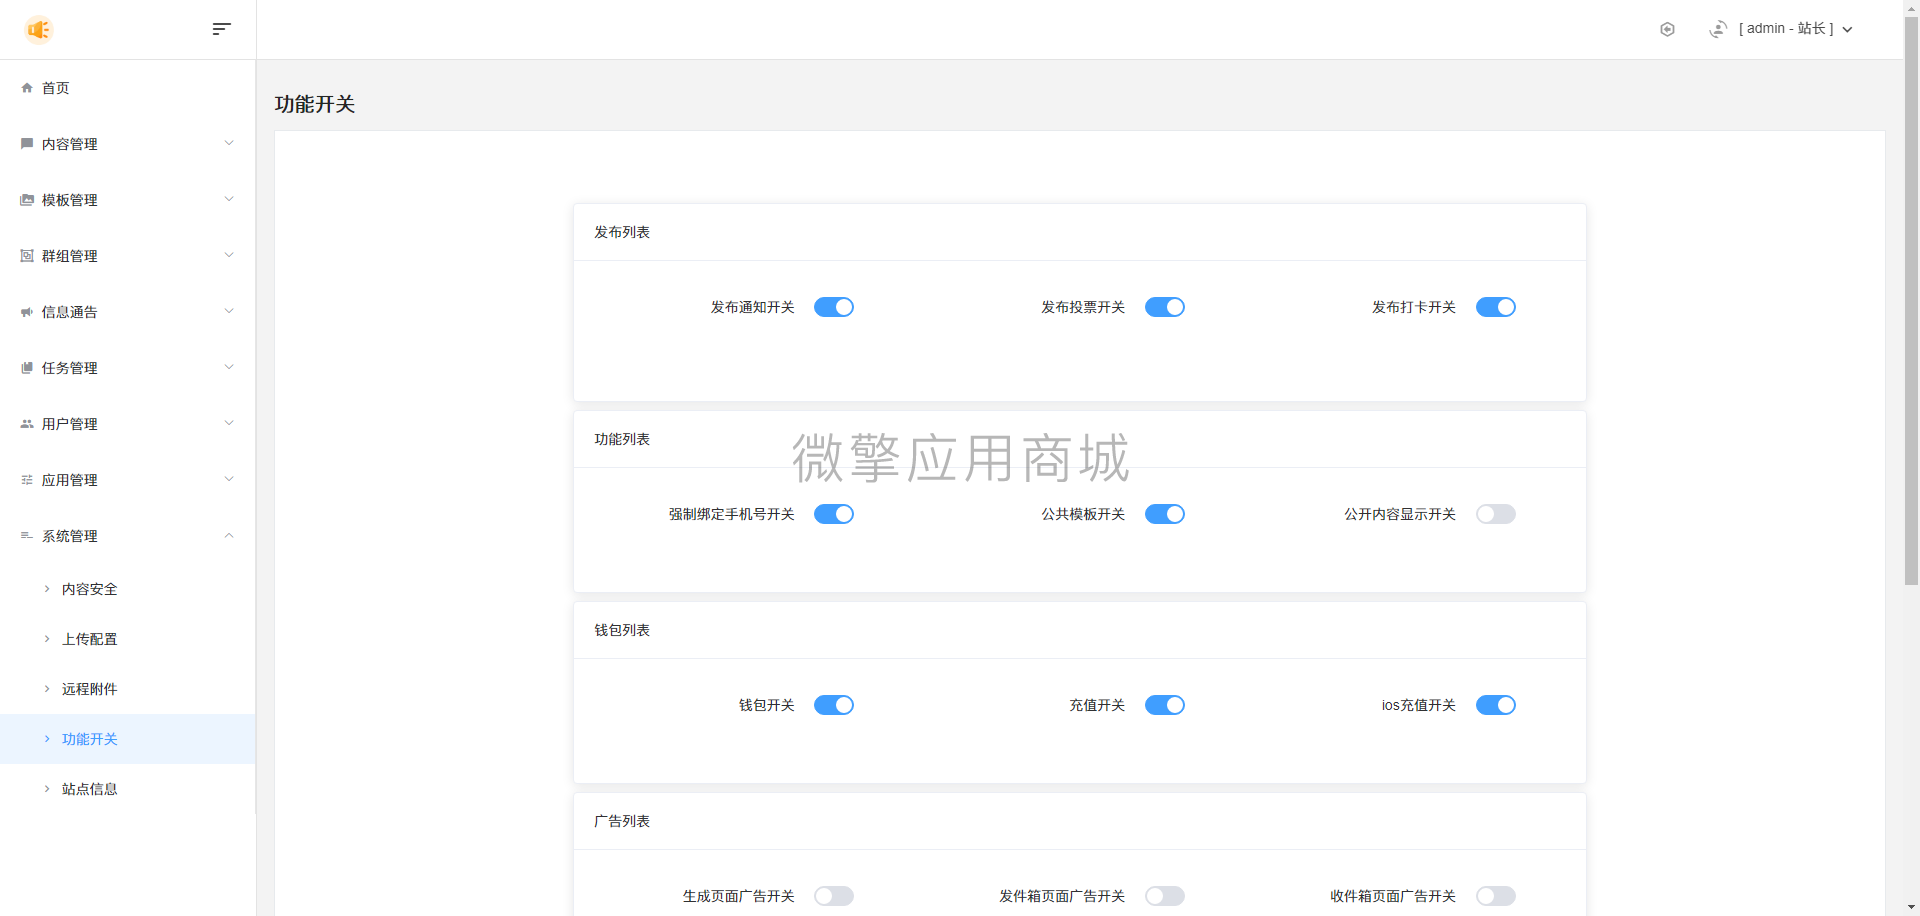This screenshot has height=916, width=1920.
Task: Expand 信息通告 with its chevron arrow
Action: click(x=229, y=311)
